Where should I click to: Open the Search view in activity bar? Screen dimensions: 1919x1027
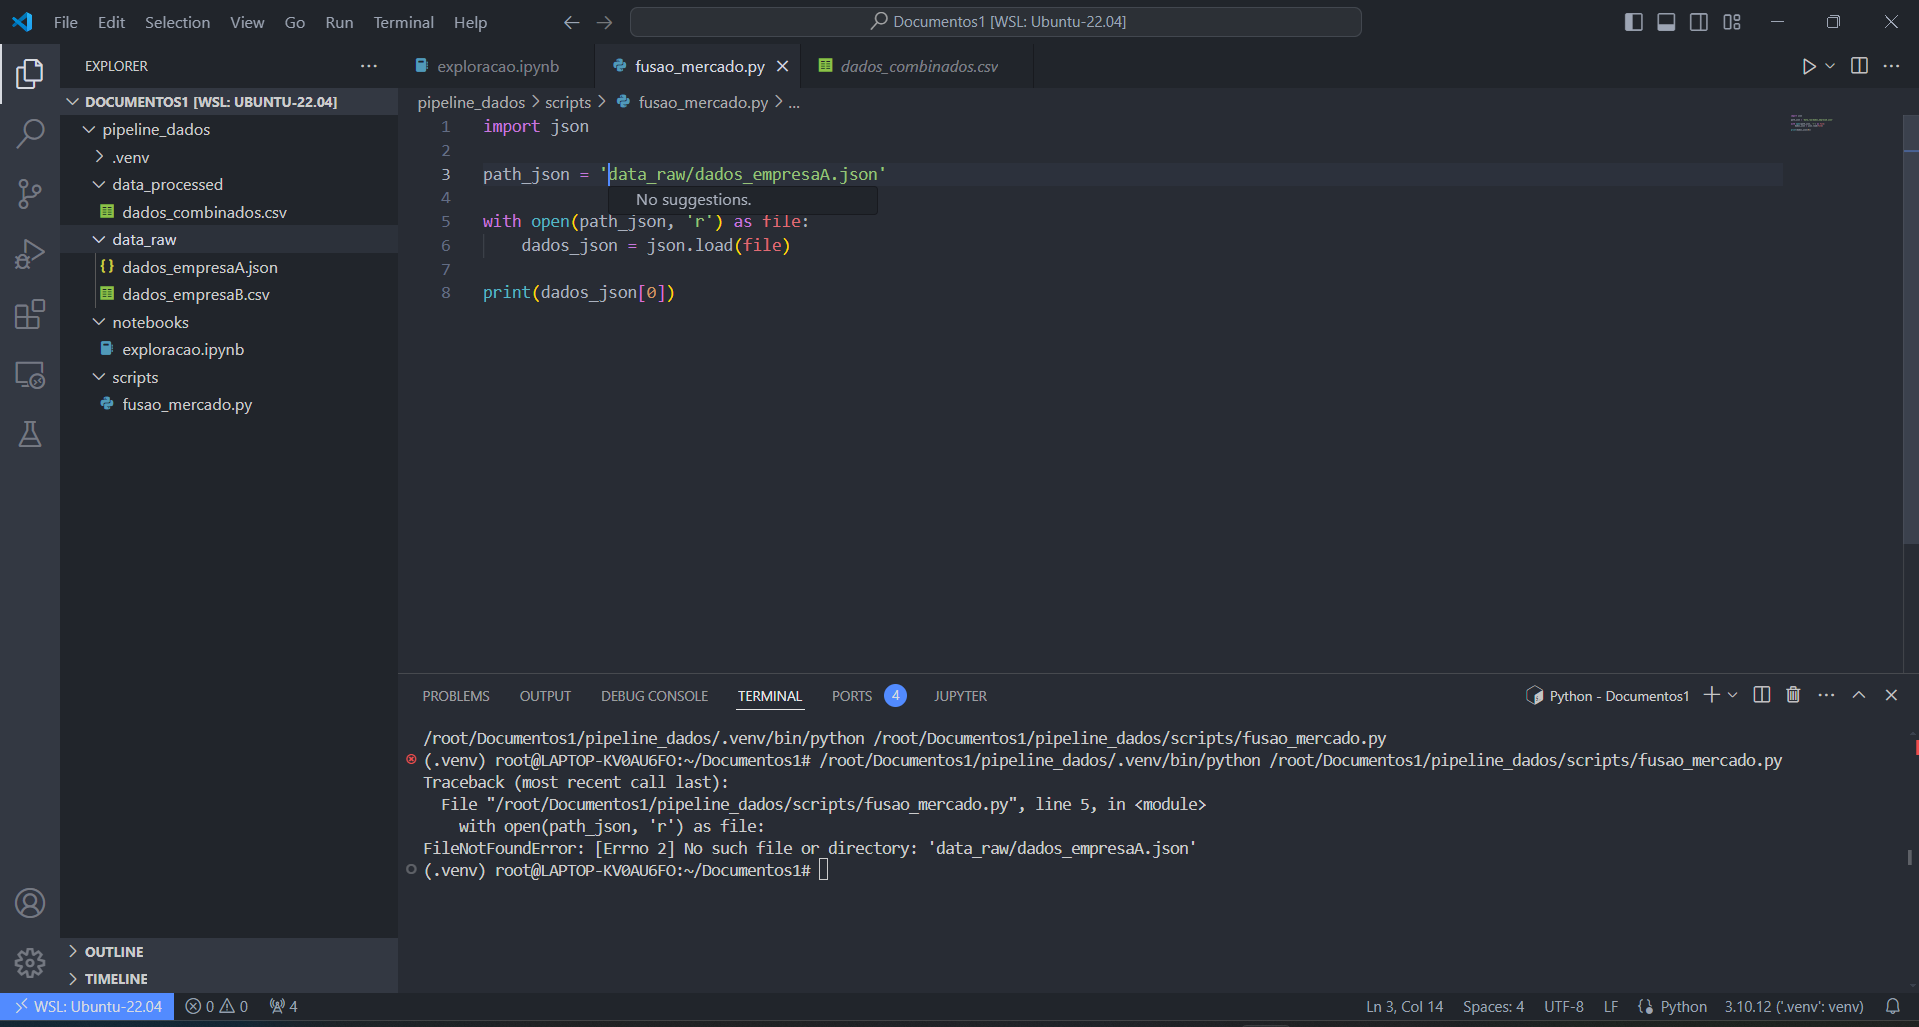[30, 133]
